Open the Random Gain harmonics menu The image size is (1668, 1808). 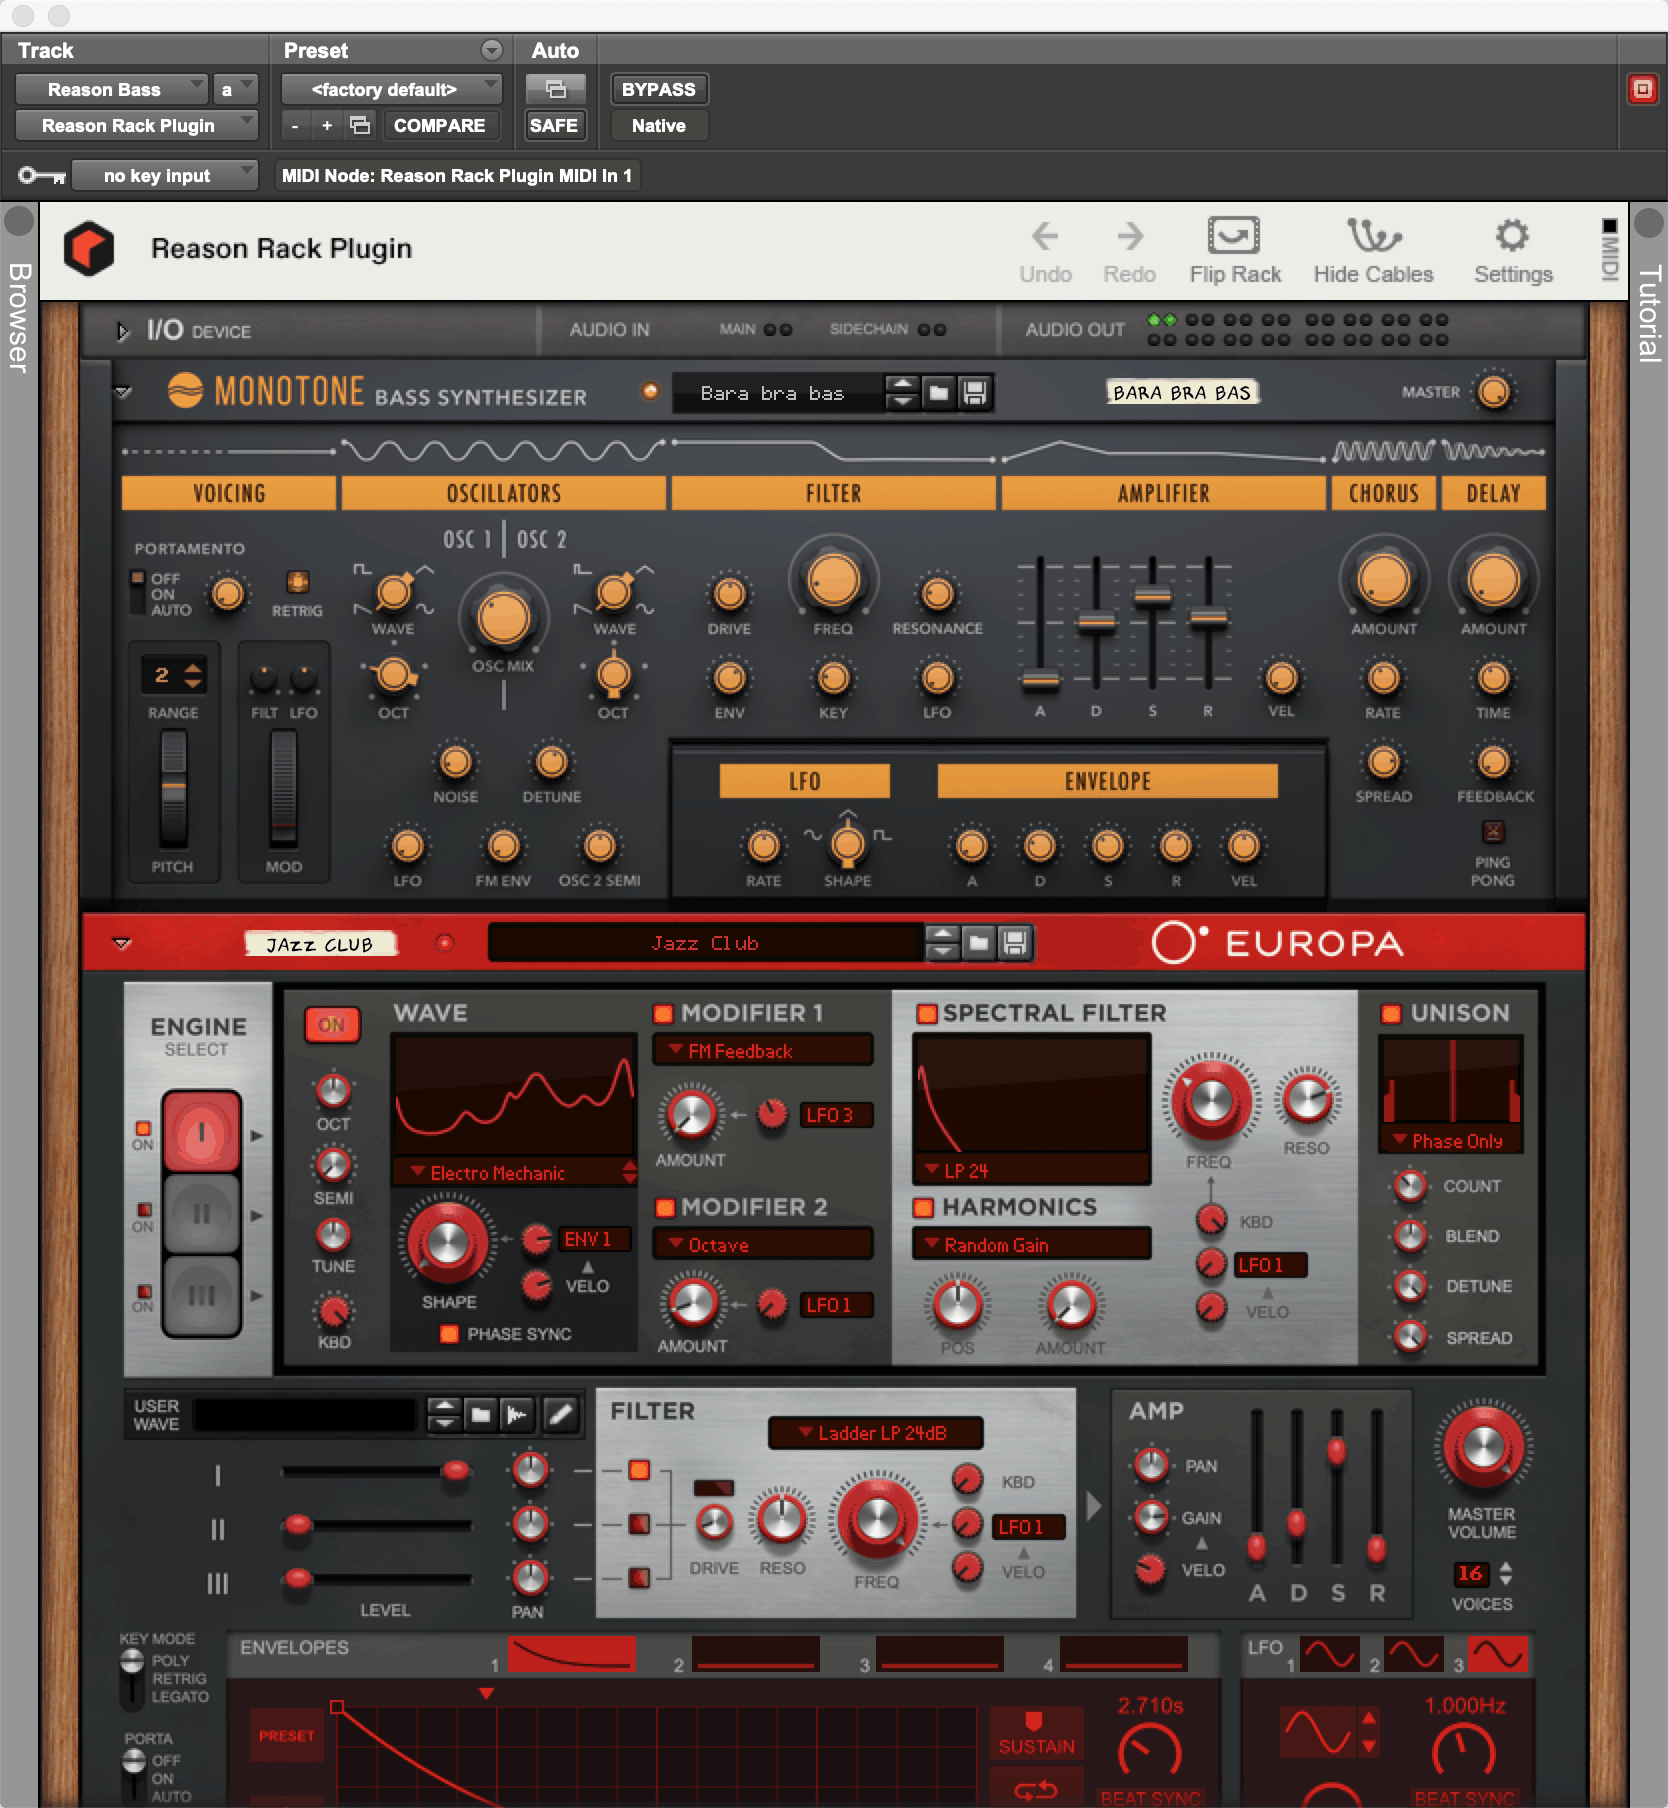1031,1245
